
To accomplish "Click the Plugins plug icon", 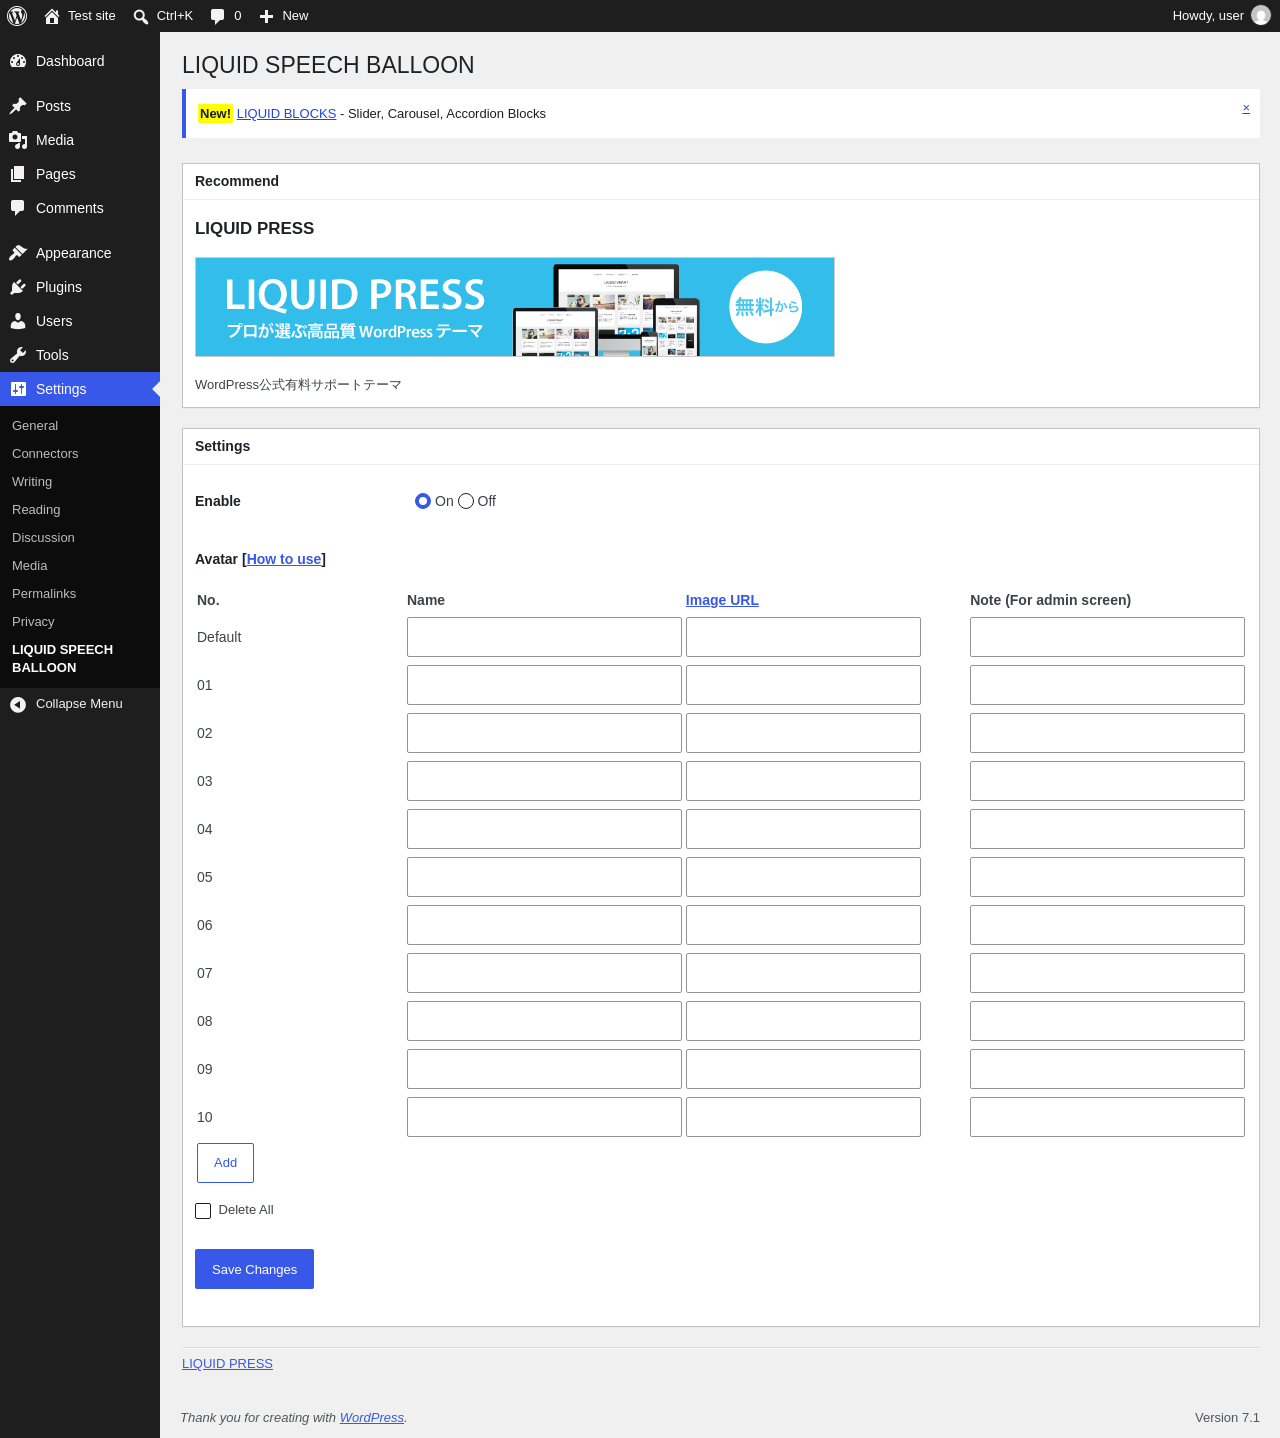I will tap(18, 287).
